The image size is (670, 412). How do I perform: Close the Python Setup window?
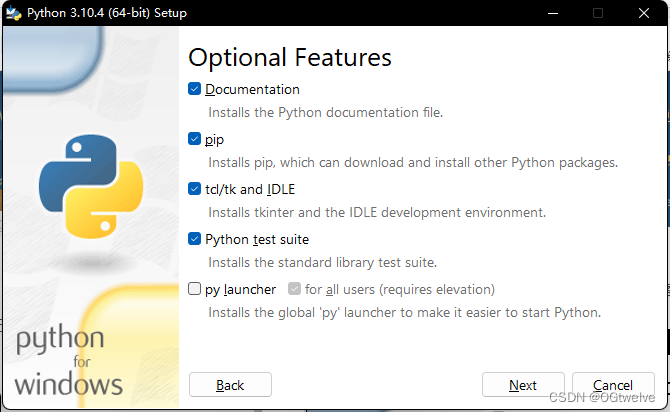point(644,13)
